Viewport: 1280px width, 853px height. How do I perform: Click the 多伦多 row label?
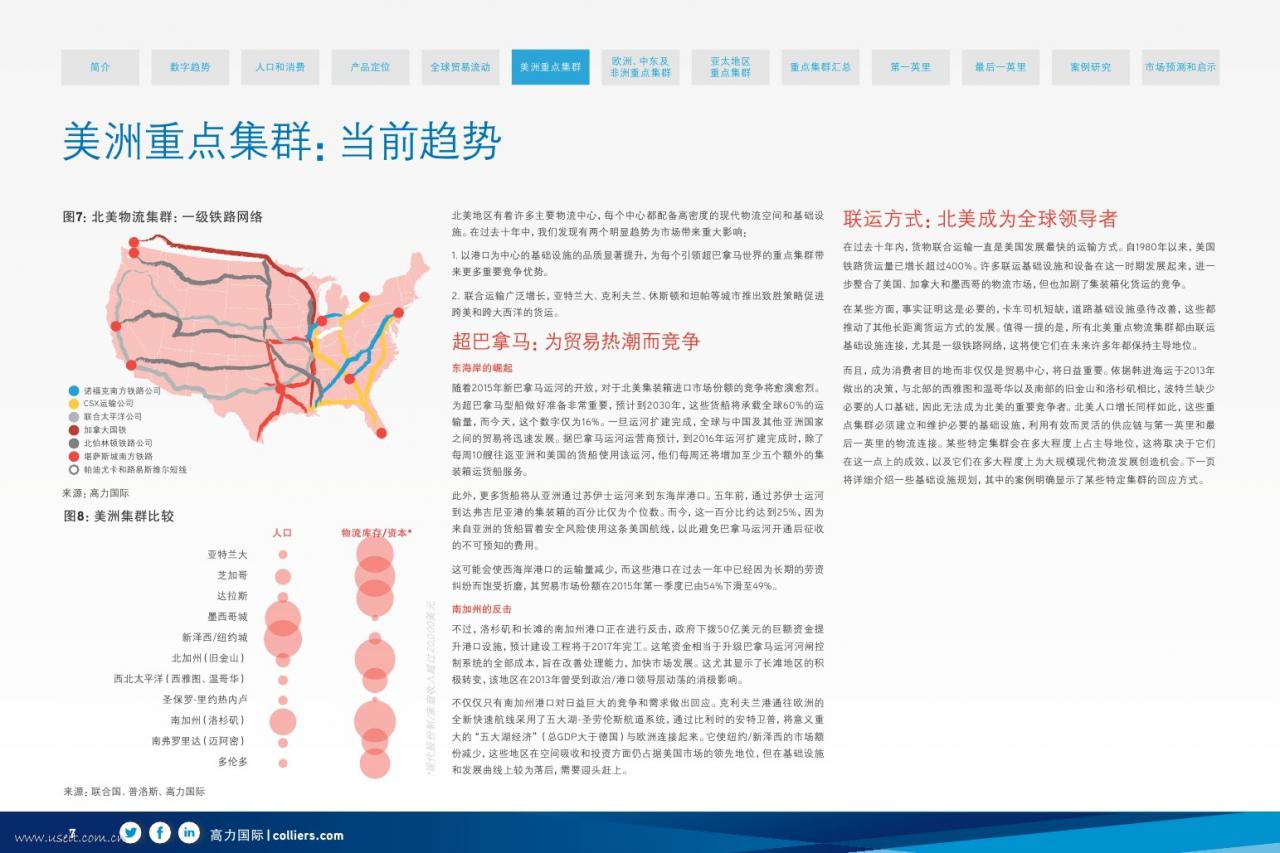[232, 762]
